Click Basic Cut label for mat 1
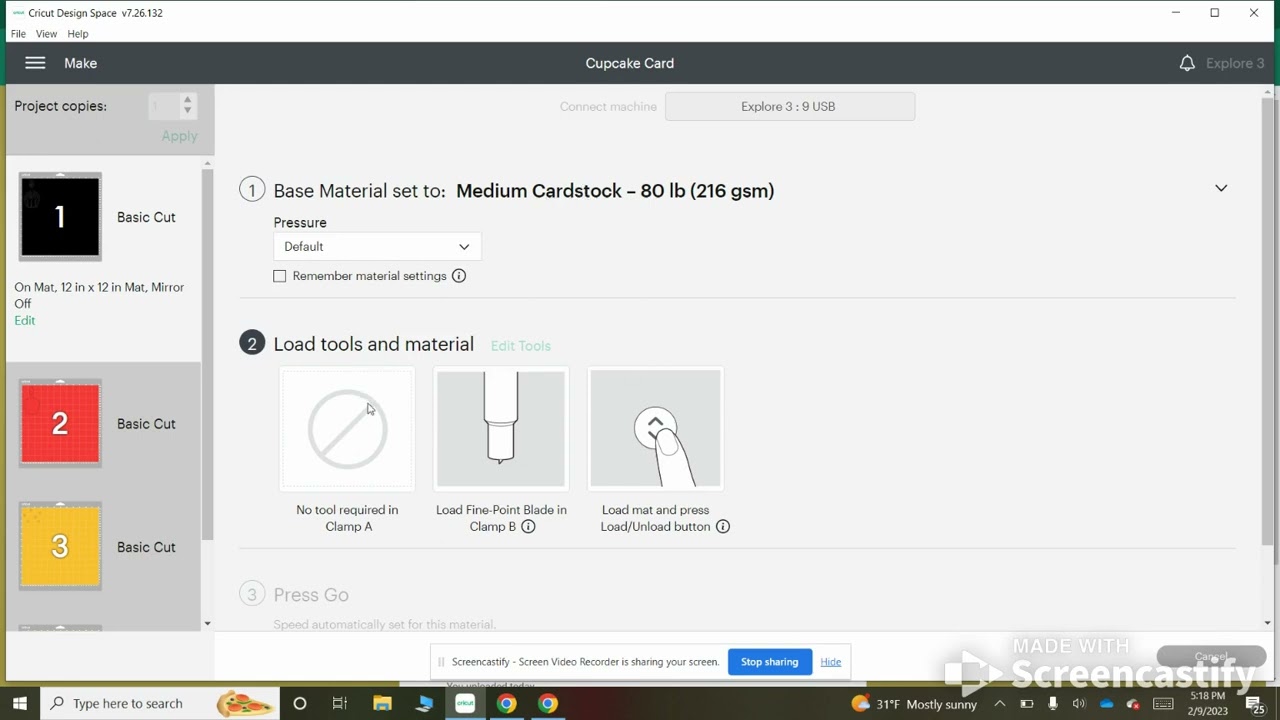1280x720 pixels. pos(146,217)
